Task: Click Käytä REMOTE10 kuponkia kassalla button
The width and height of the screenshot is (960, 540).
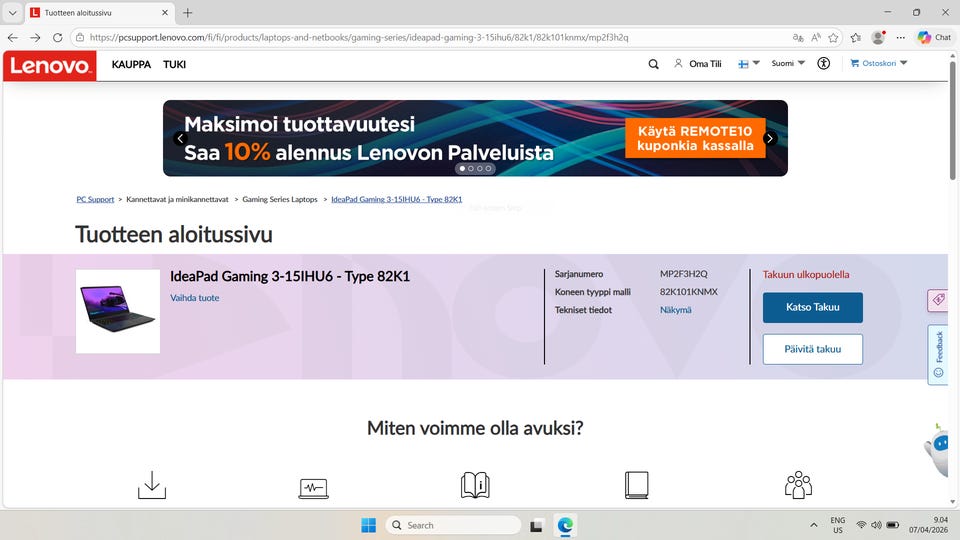Action: pos(695,138)
